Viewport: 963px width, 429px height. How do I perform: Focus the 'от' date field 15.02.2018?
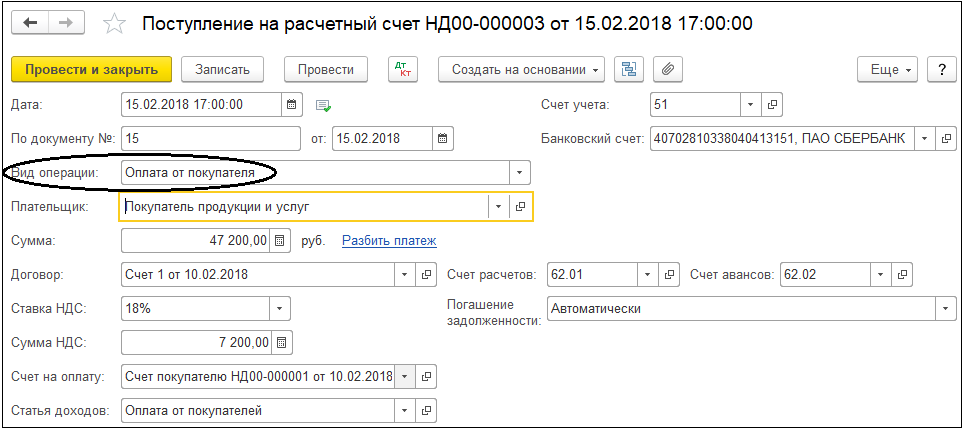(x=383, y=139)
